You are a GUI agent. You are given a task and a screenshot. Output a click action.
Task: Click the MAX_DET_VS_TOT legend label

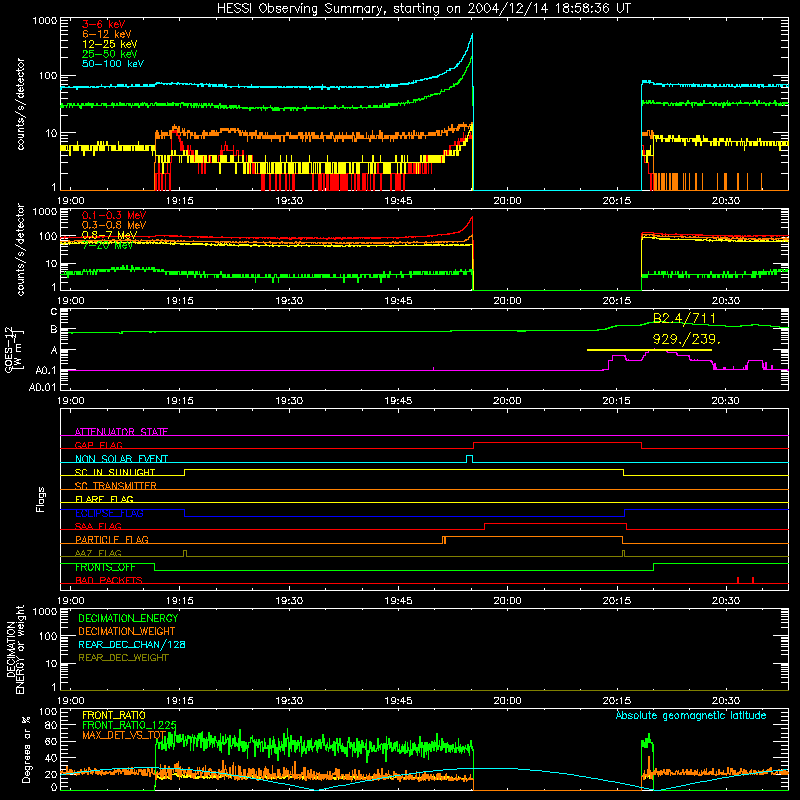(124, 735)
